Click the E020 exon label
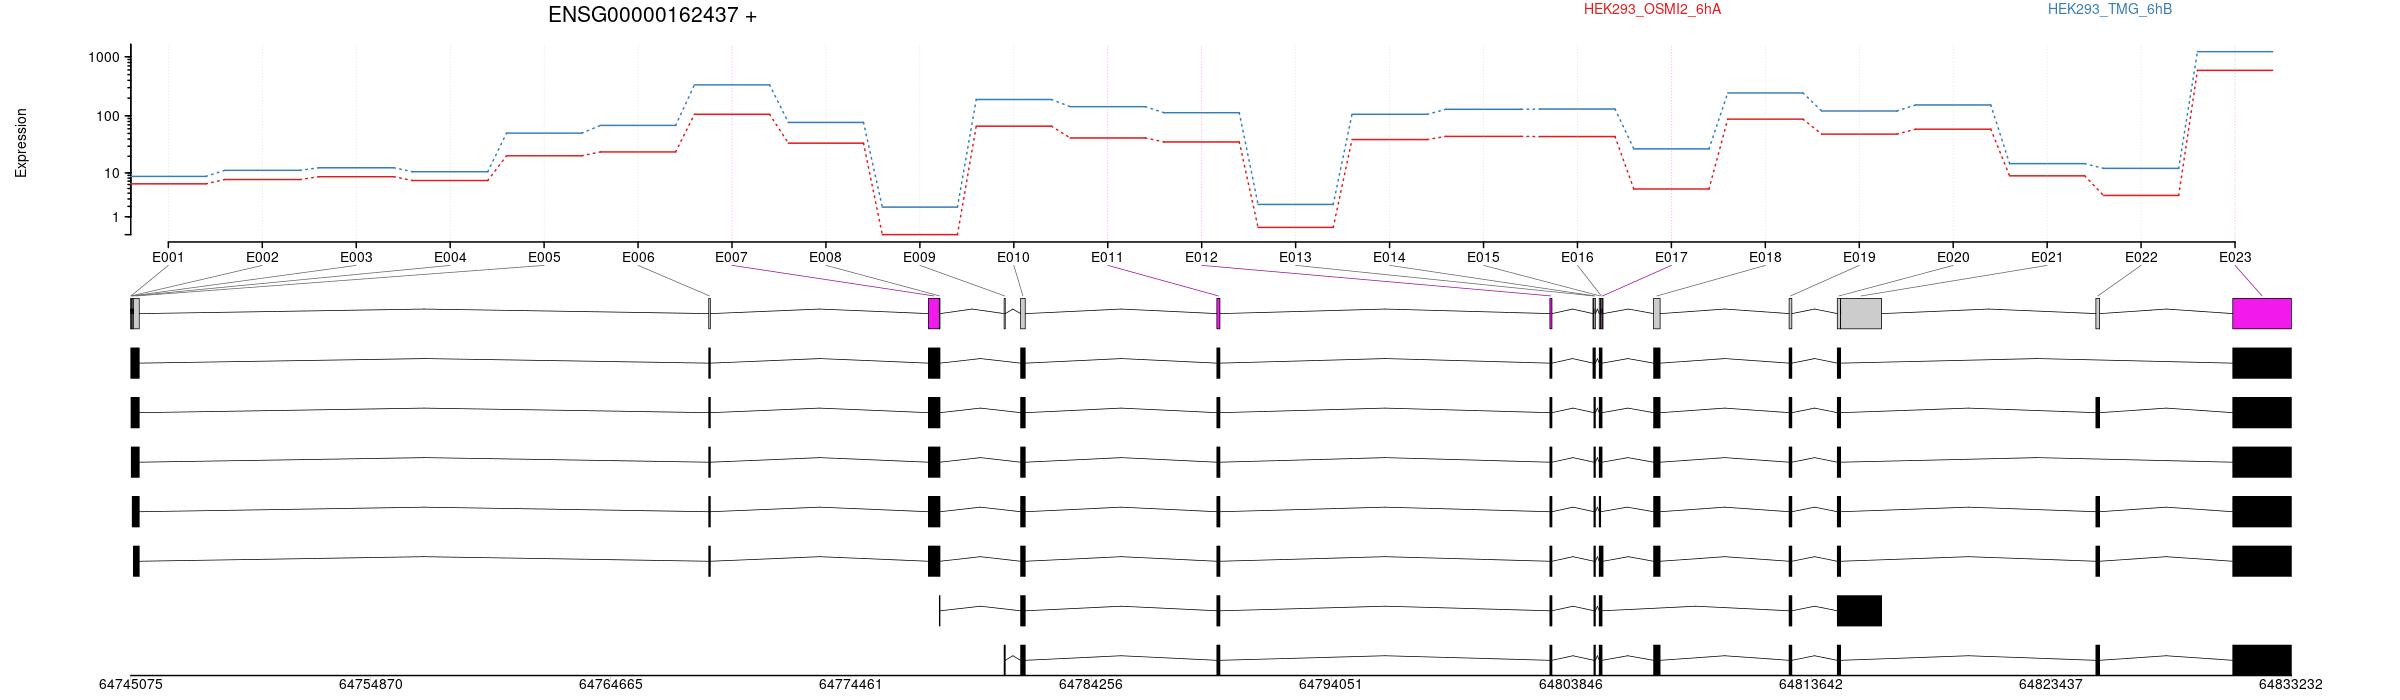 (x=1953, y=257)
